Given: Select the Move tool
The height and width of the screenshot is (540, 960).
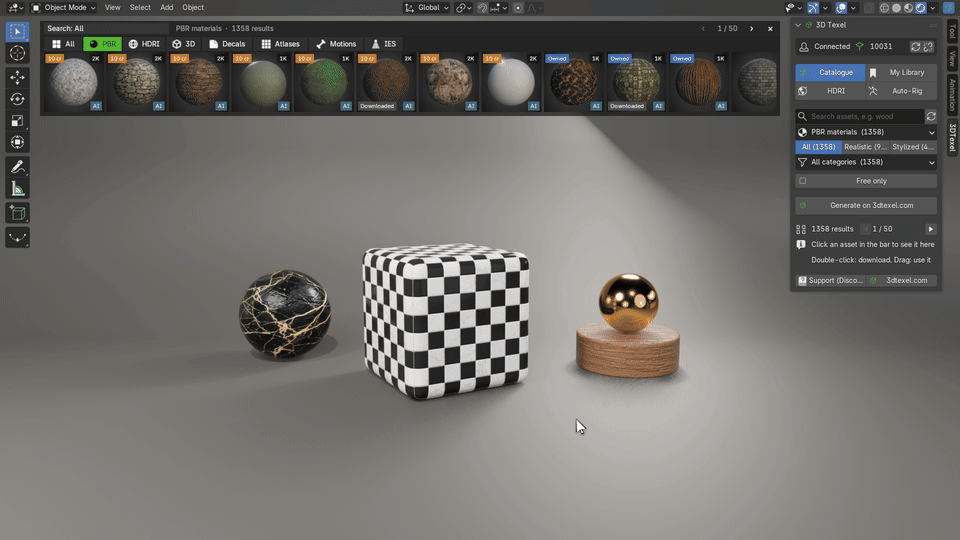Looking at the screenshot, I should coord(17,77).
